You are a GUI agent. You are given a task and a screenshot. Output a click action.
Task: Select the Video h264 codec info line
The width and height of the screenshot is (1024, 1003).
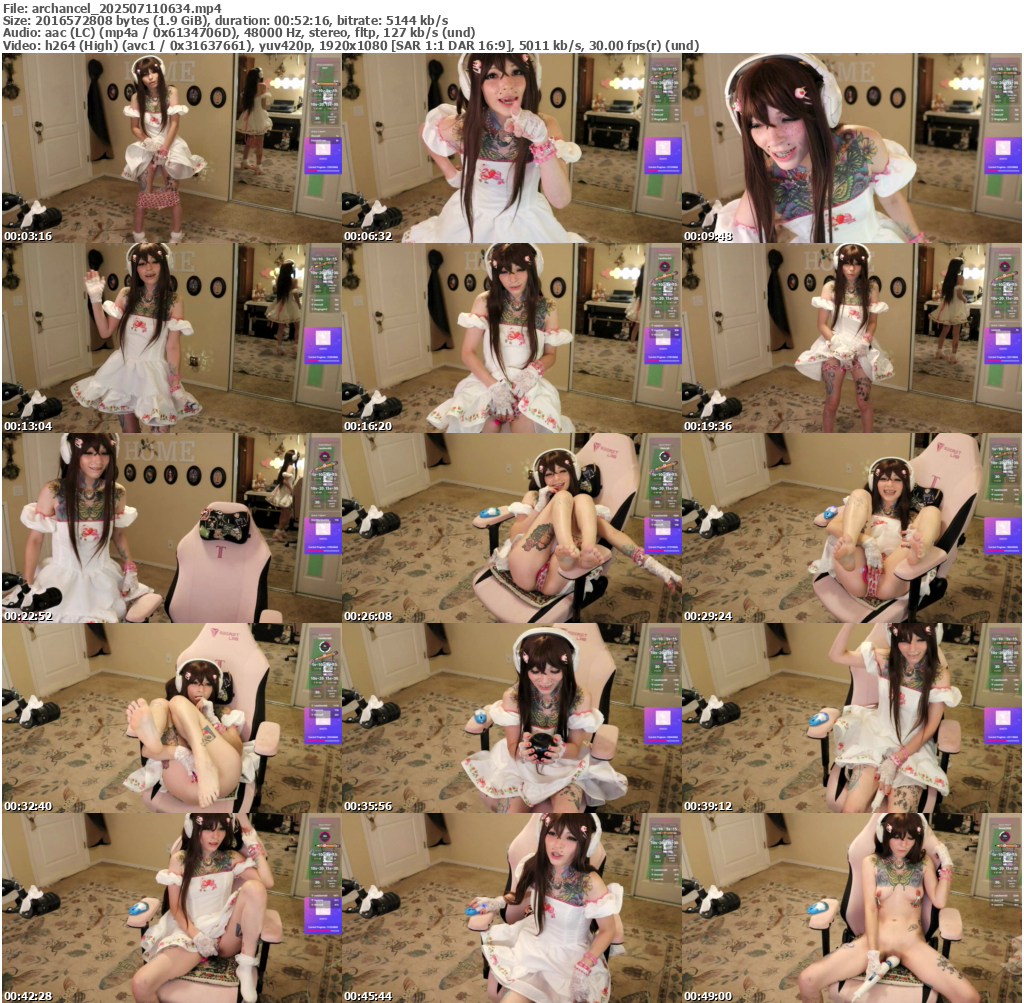click(x=351, y=45)
